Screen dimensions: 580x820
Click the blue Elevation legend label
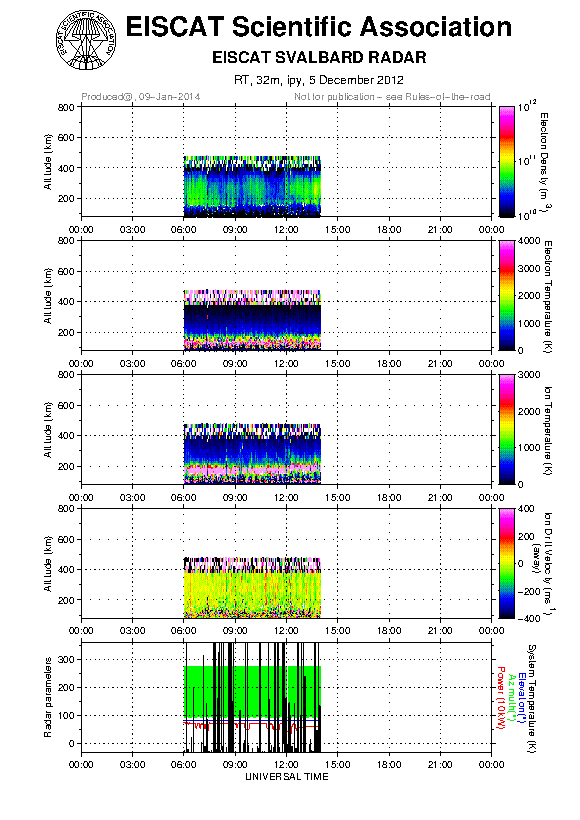(x=521, y=698)
